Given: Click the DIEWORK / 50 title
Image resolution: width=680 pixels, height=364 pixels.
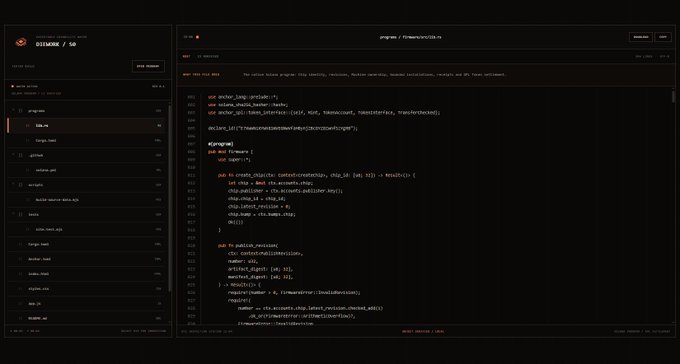Looking at the screenshot, I should point(56,44).
